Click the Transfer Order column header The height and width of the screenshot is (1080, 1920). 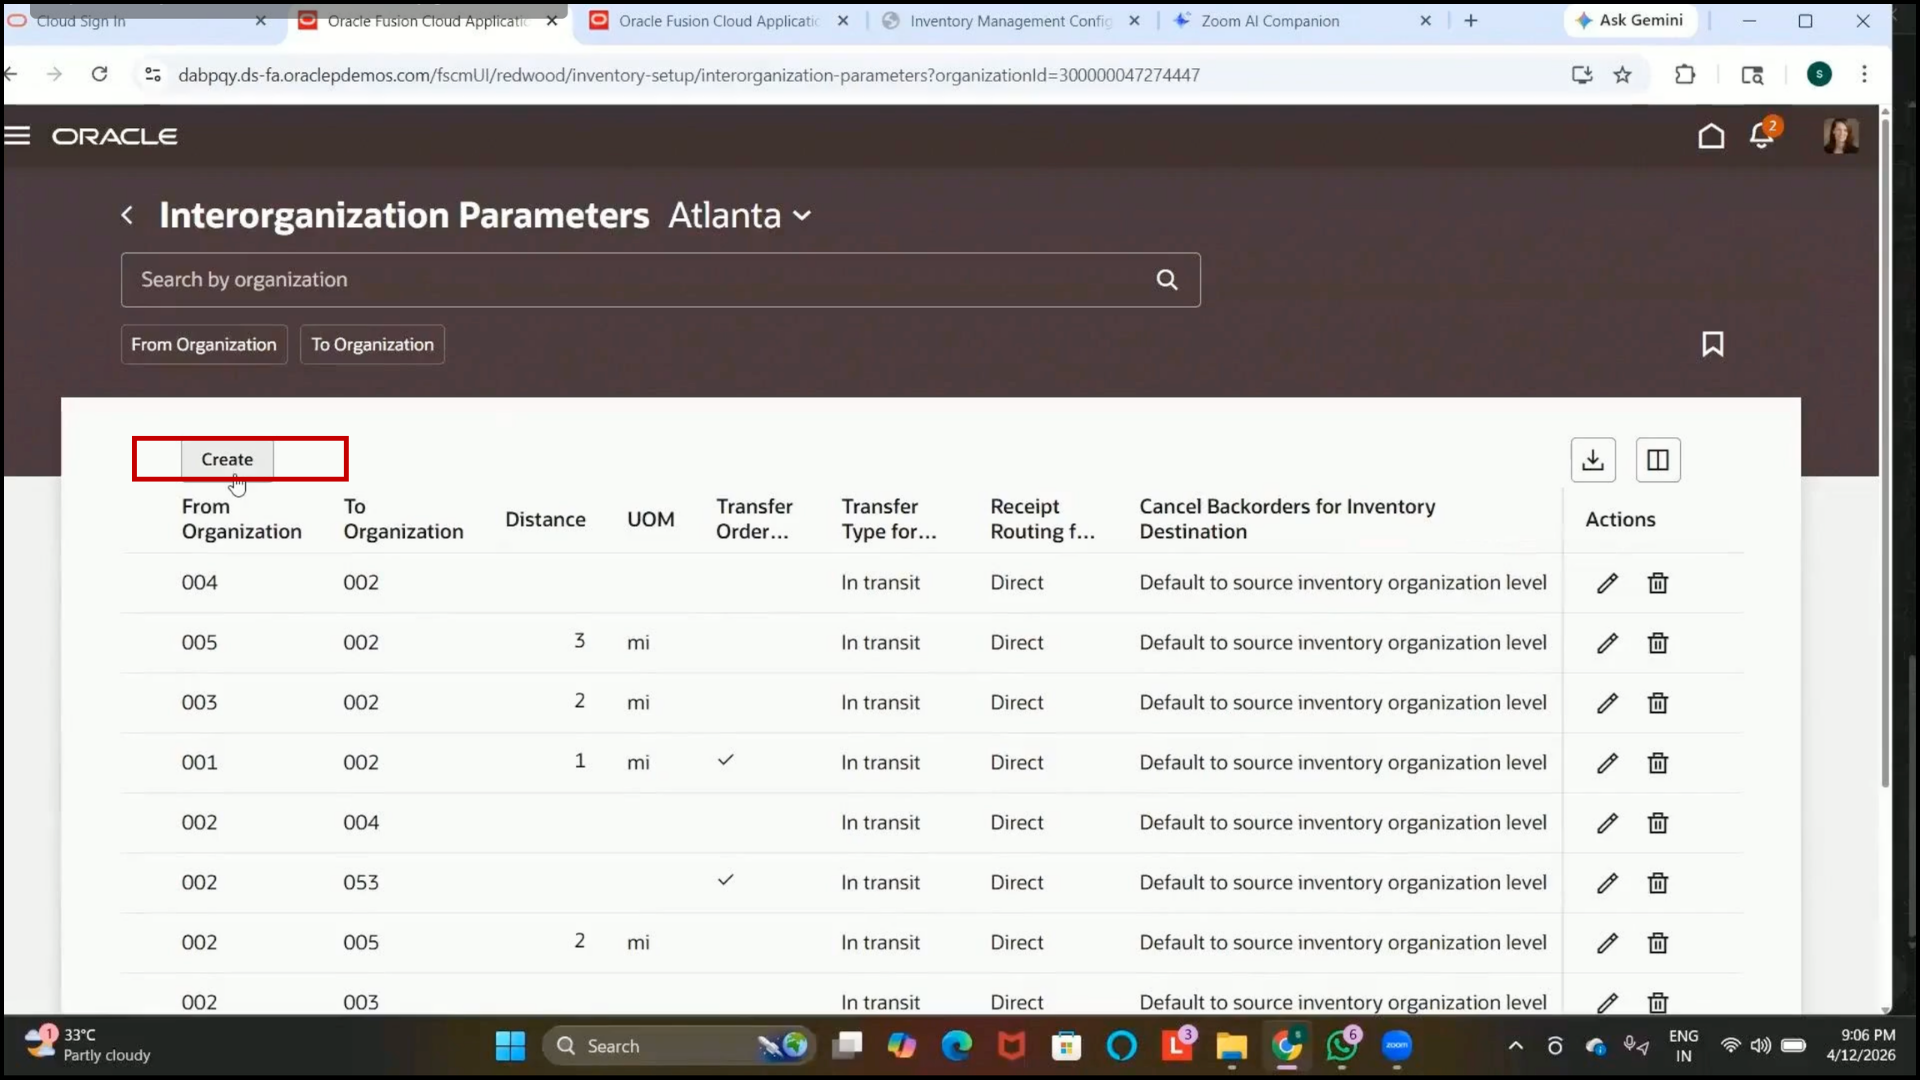coord(754,519)
